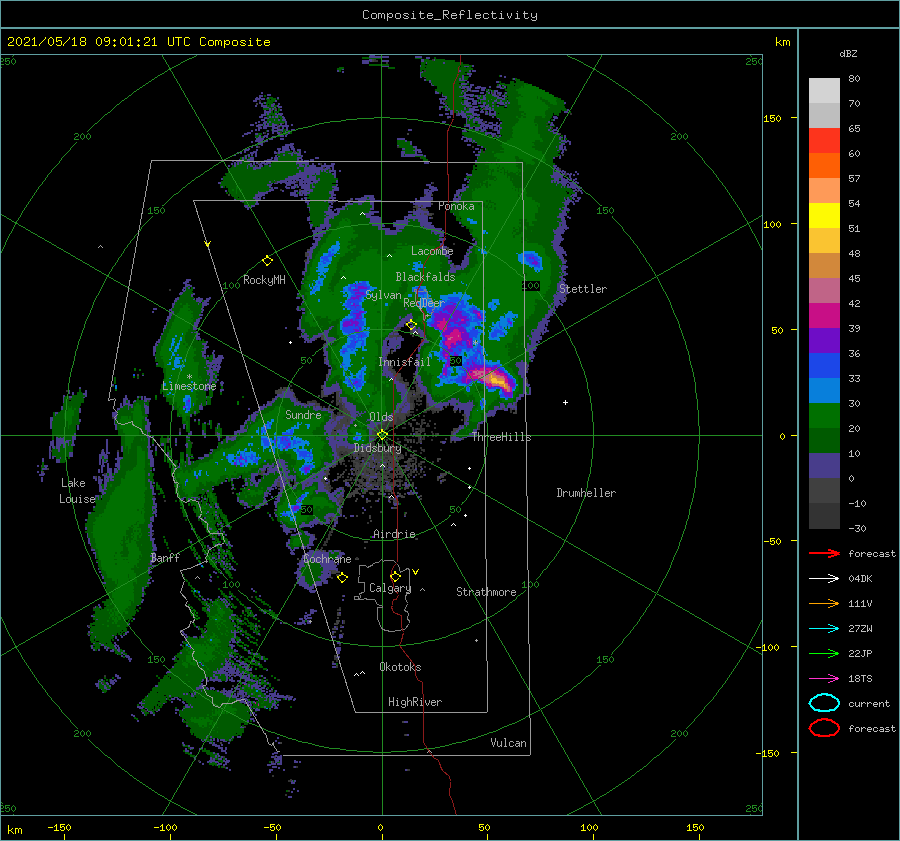Viewport: 900px width, 841px height.
Task: Select the Lake Louise label
Action: pyautogui.click(x=77, y=491)
